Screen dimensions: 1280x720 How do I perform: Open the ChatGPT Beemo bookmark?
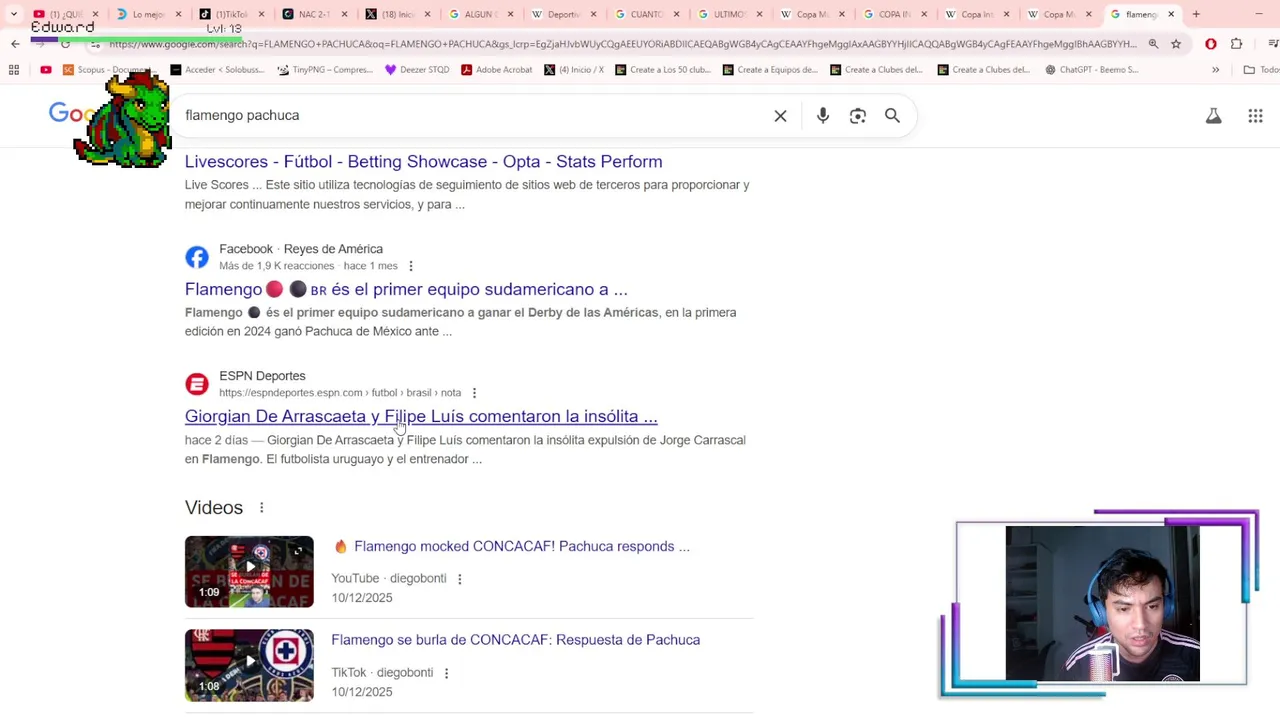[1092, 70]
